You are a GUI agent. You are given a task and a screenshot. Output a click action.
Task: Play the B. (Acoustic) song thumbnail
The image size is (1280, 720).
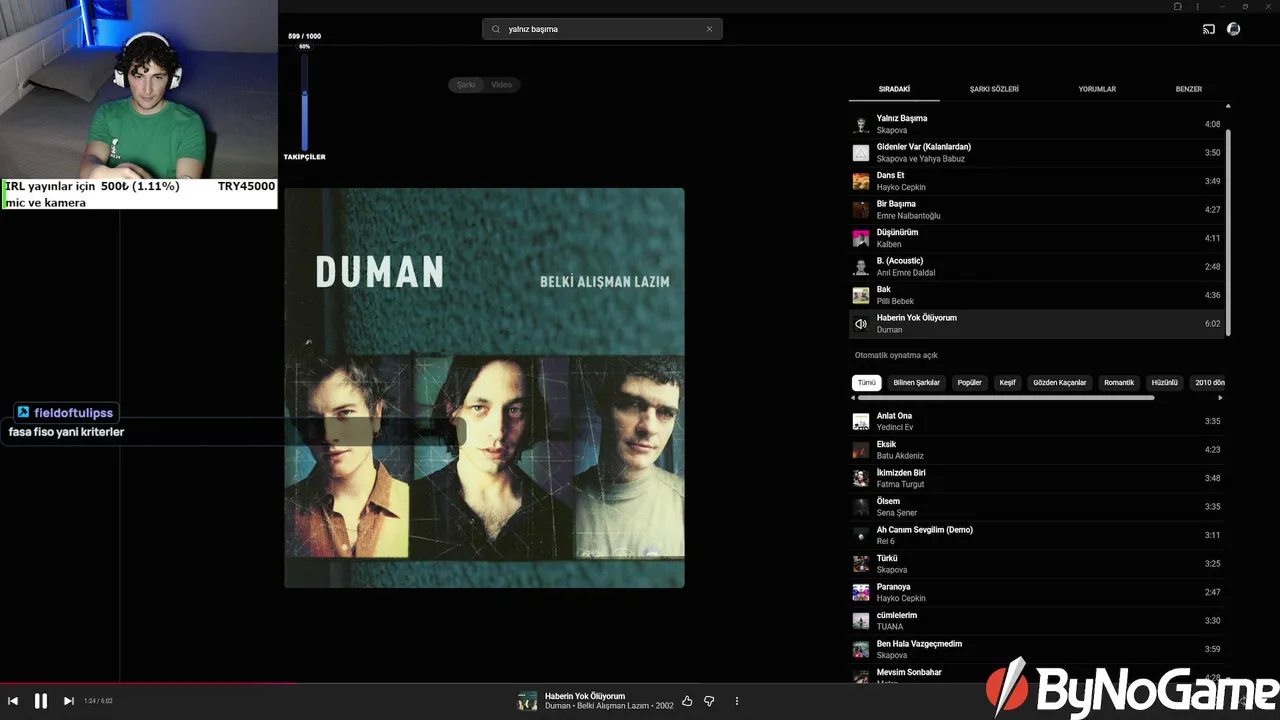coord(861,267)
